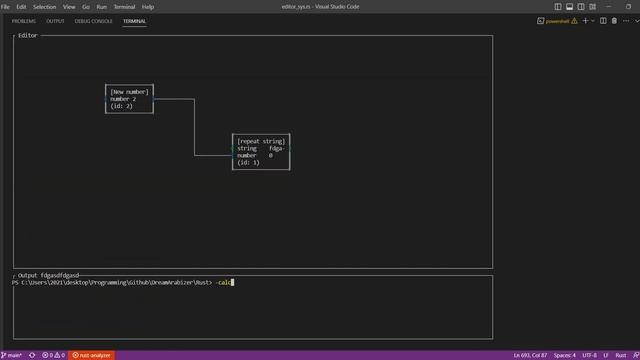Screen dimensions: 640x360
Task: Open errors and warnings count in status bar
Action: click(53, 356)
